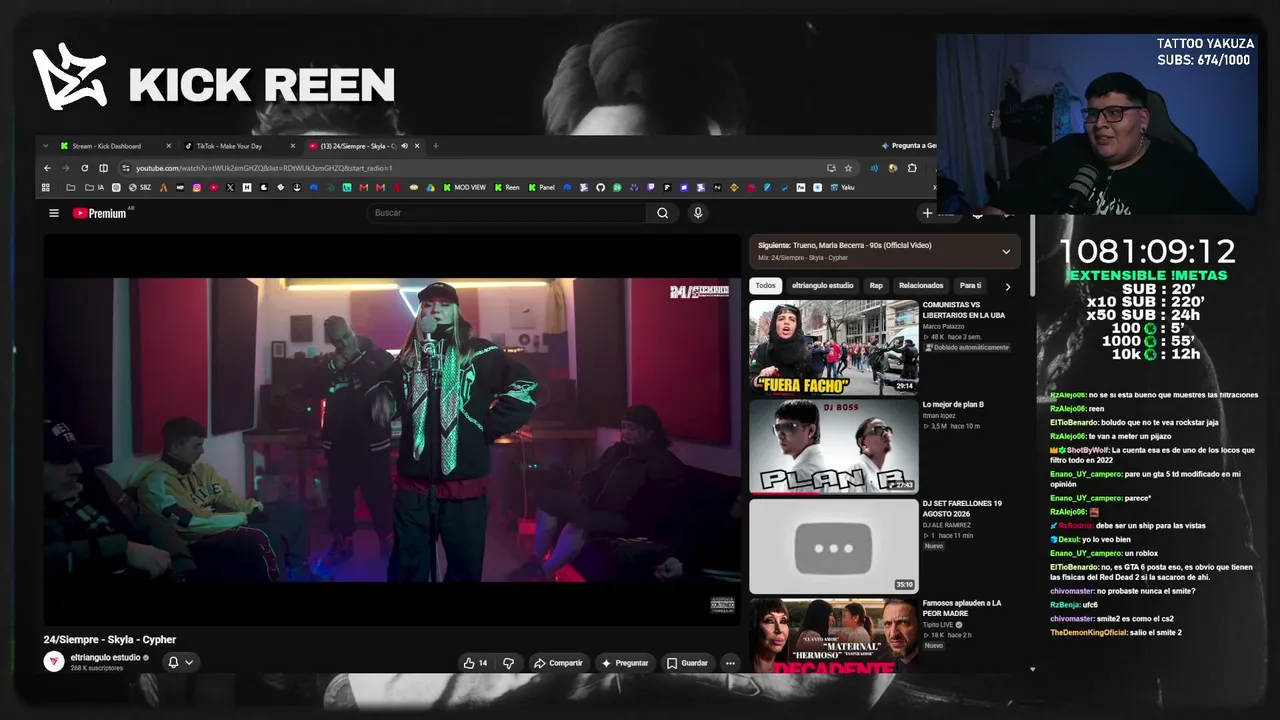This screenshot has width=1280, height=720.
Task: Bookmark this page with the star icon
Action: pos(848,168)
